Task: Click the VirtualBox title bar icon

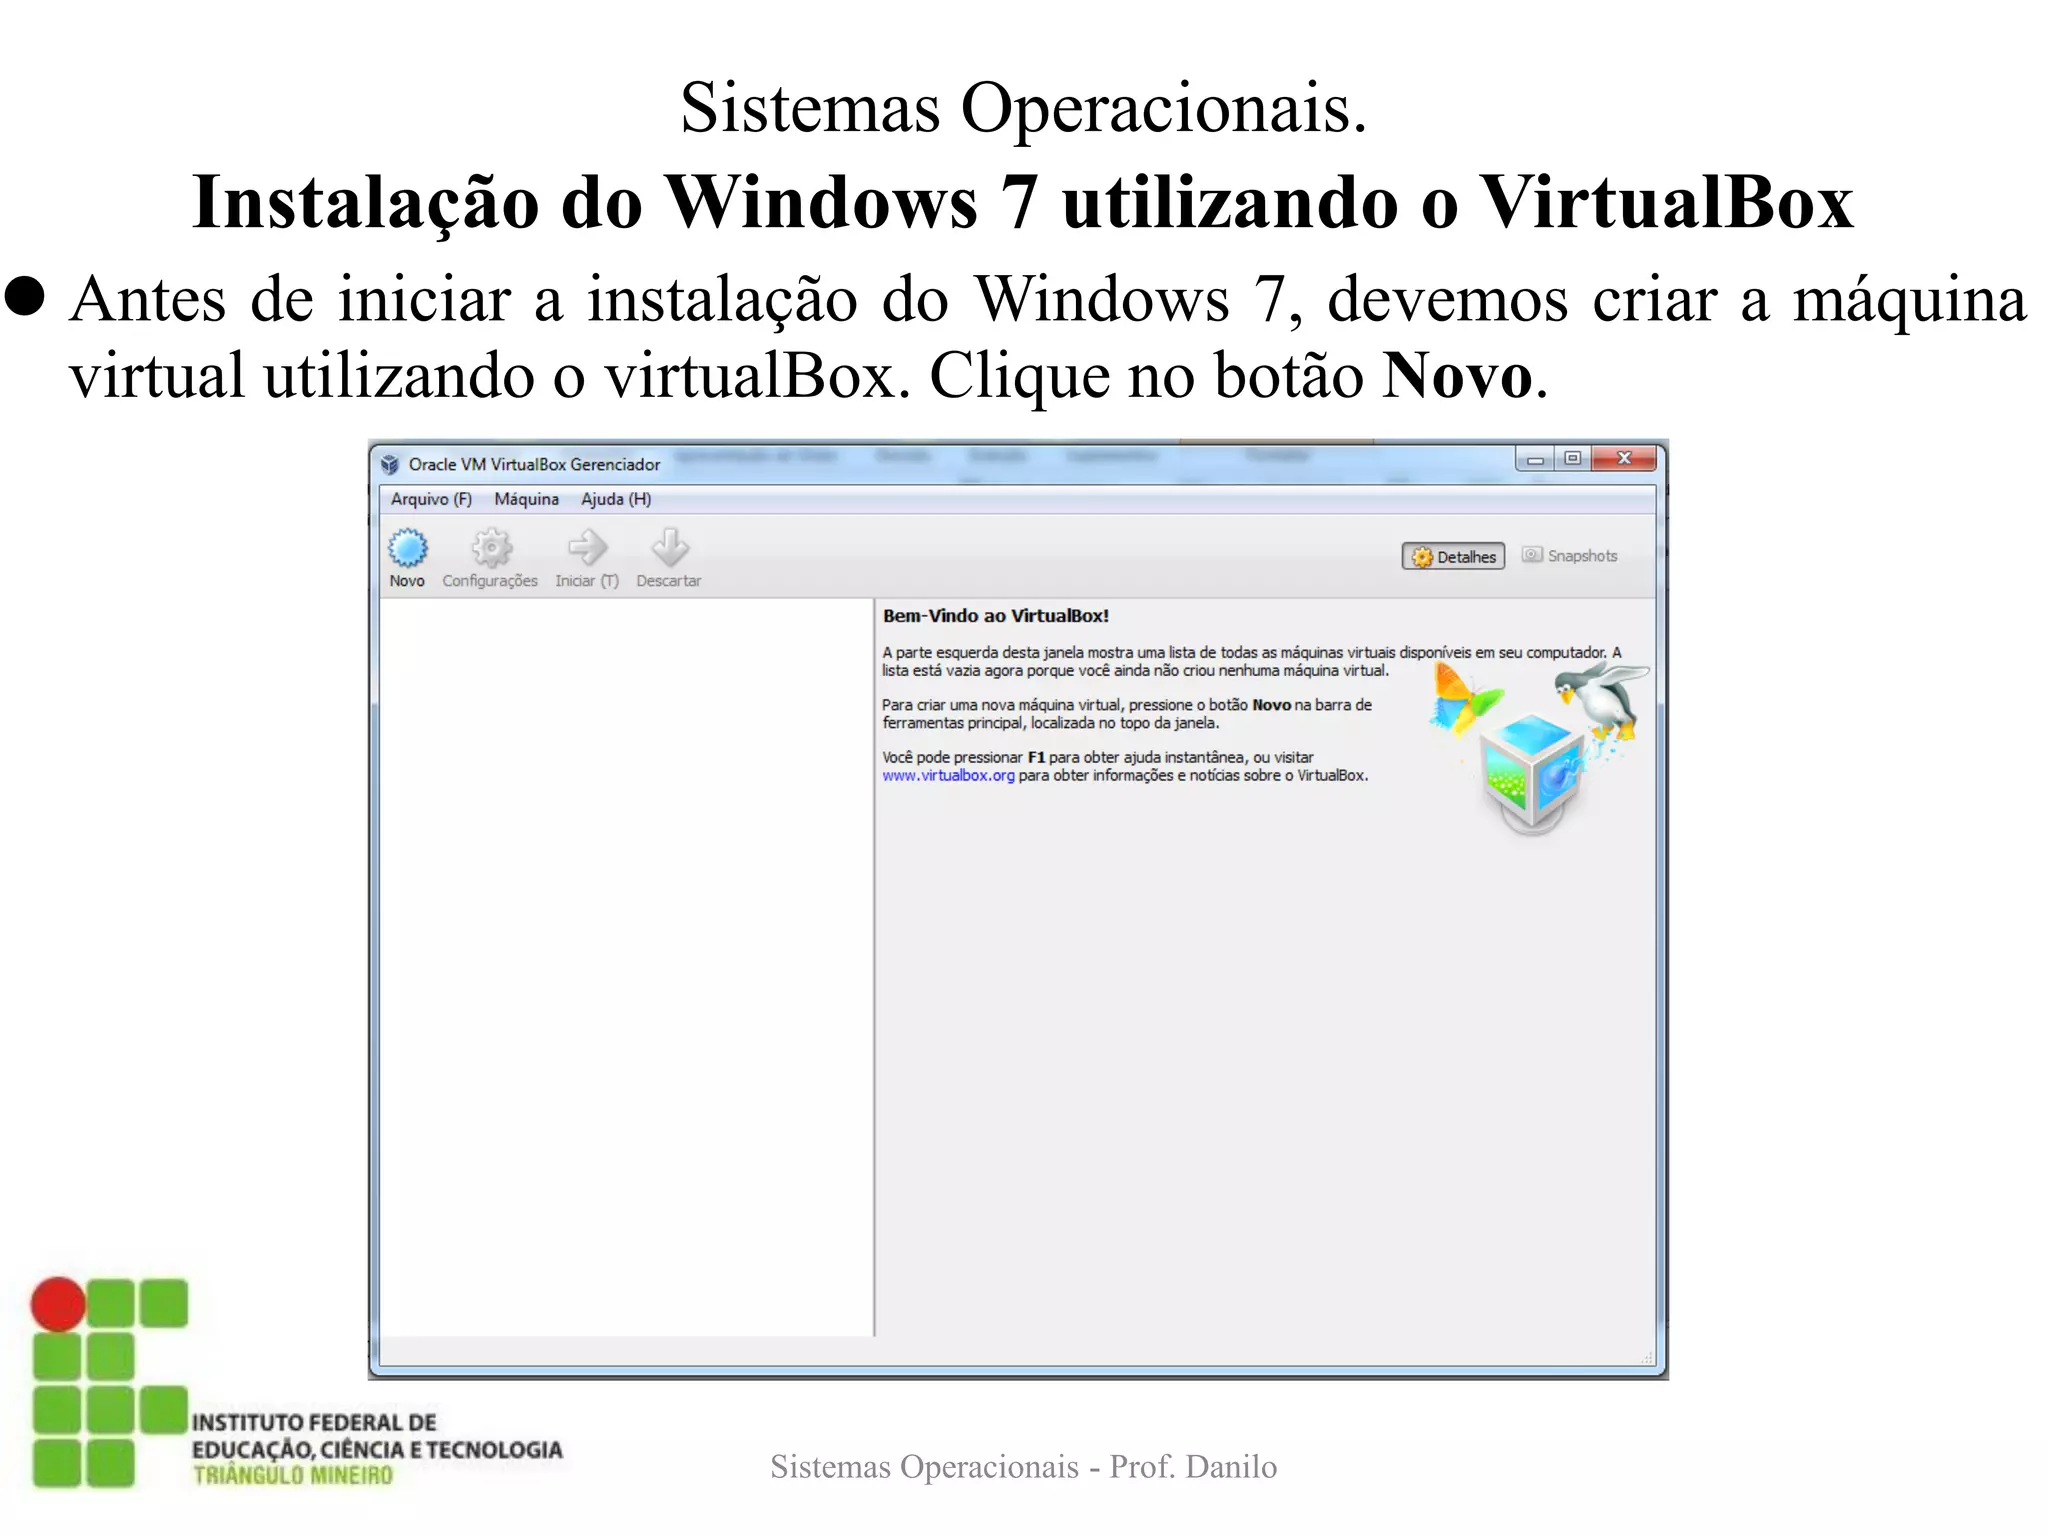Action: click(390, 464)
